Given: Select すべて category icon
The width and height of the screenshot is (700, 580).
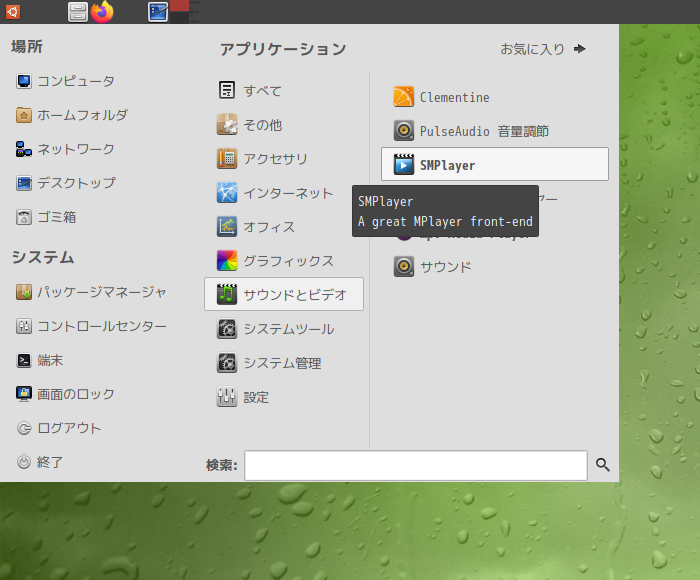Looking at the screenshot, I should [227, 90].
